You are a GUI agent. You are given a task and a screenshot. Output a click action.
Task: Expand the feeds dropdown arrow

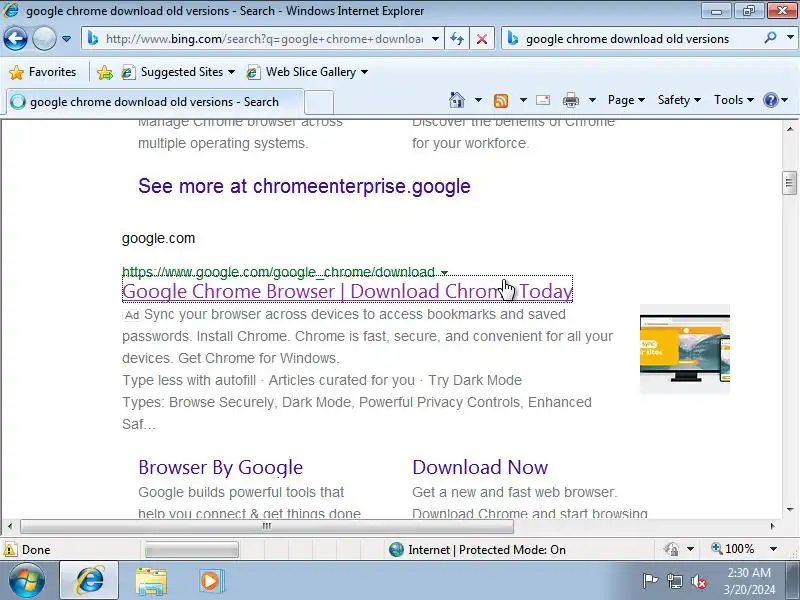[x=523, y=100]
